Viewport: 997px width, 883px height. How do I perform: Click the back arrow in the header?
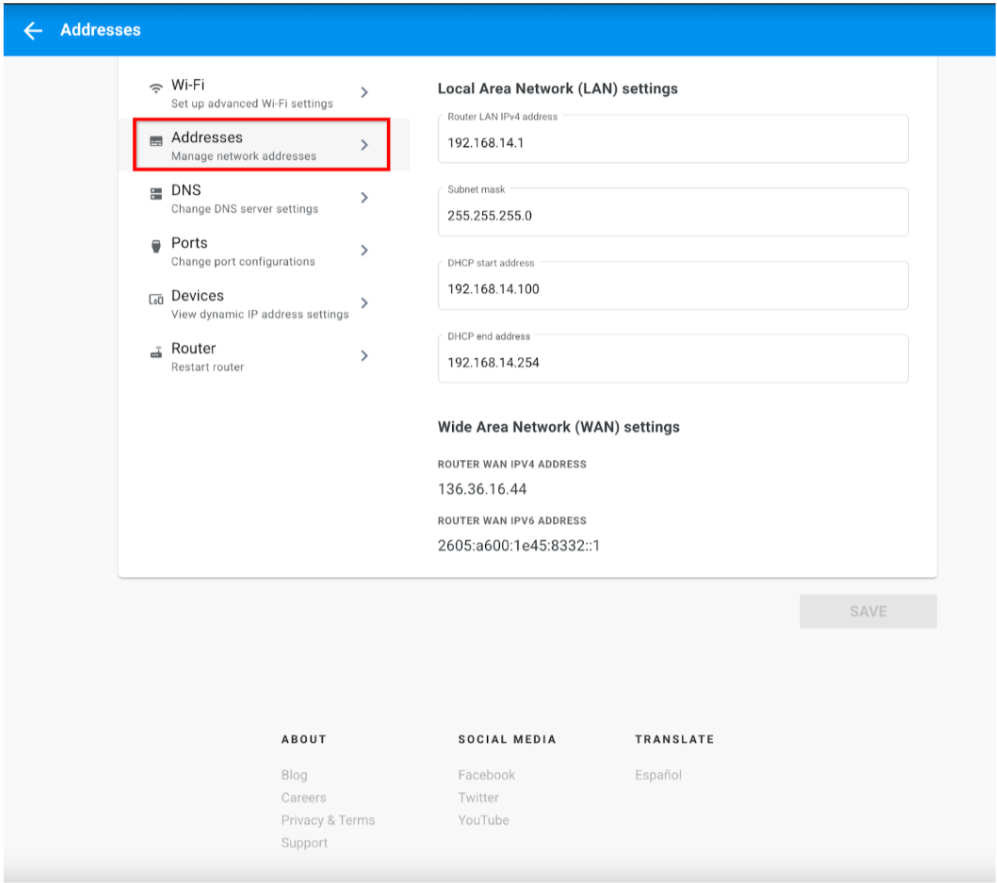click(x=31, y=30)
